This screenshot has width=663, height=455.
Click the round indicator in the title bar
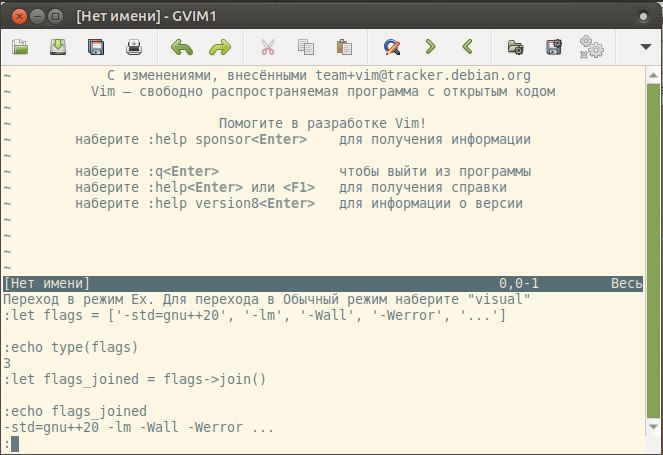click(x=643, y=16)
